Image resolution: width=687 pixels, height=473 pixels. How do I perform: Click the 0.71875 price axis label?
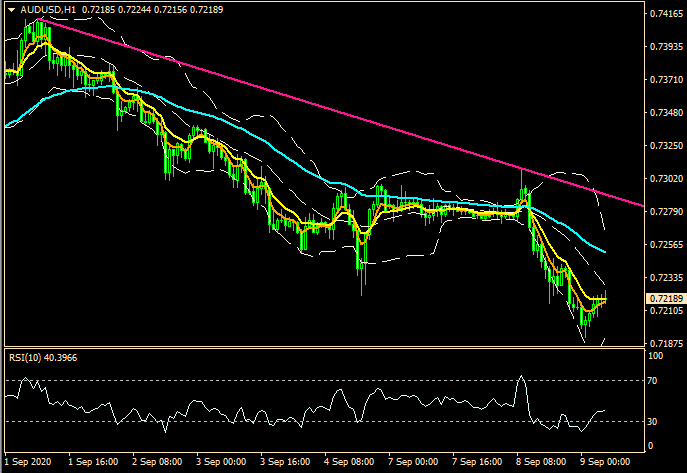(x=665, y=343)
